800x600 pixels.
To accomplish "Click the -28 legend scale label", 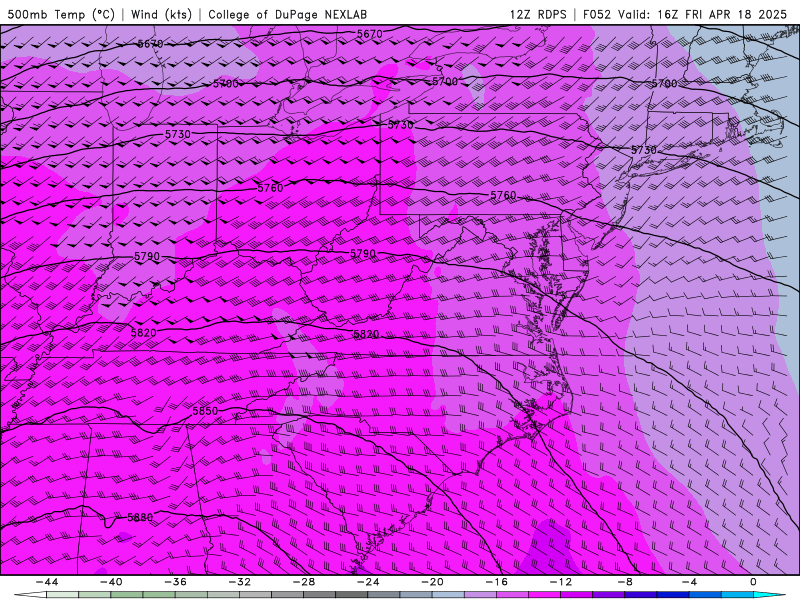I will tap(304, 582).
